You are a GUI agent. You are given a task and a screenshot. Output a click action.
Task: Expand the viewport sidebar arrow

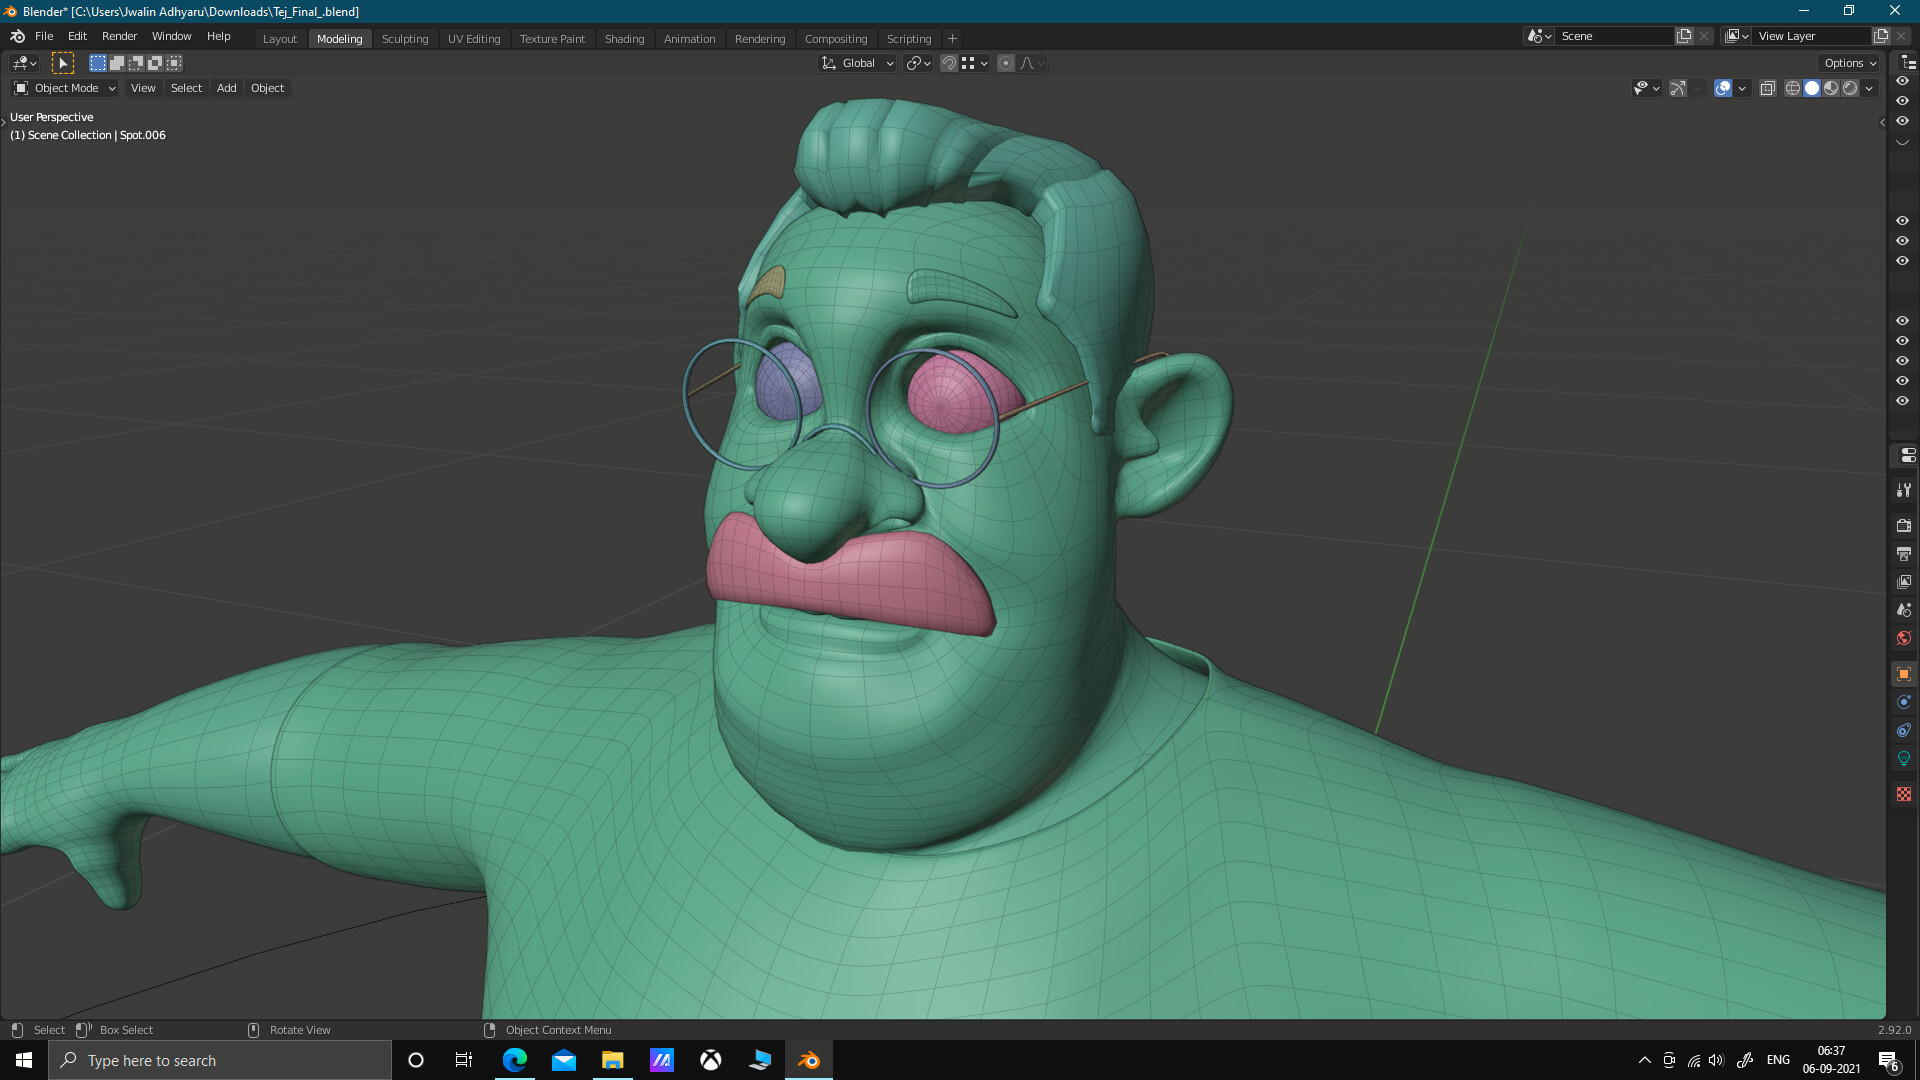pyautogui.click(x=1881, y=123)
